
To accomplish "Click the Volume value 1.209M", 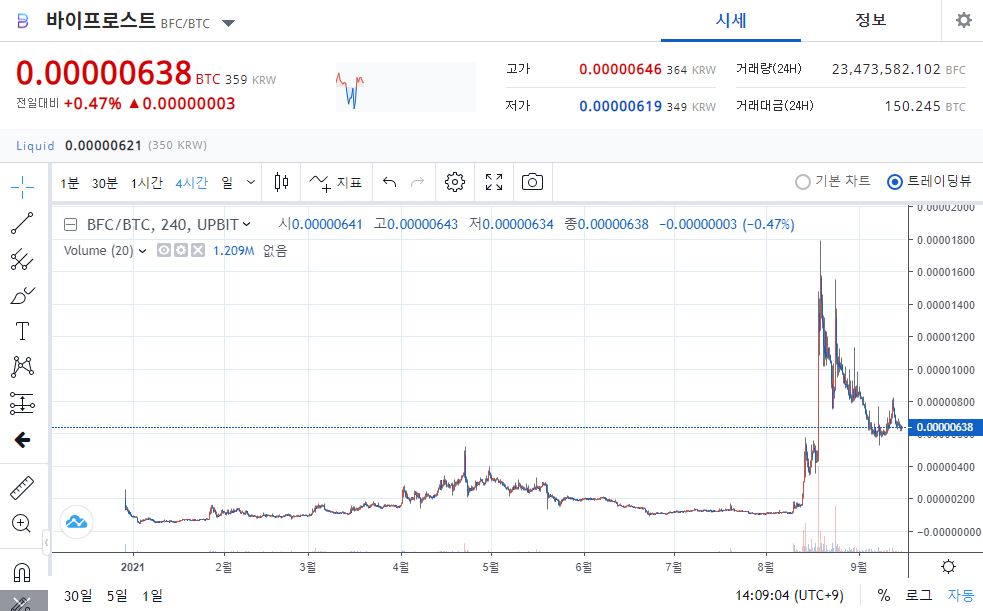I will (x=233, y=251).
